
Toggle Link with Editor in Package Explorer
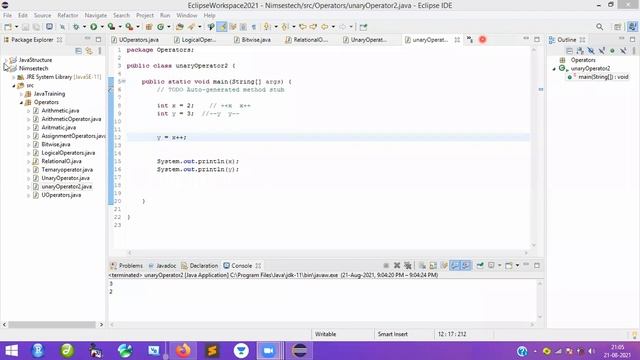point(89,51)
